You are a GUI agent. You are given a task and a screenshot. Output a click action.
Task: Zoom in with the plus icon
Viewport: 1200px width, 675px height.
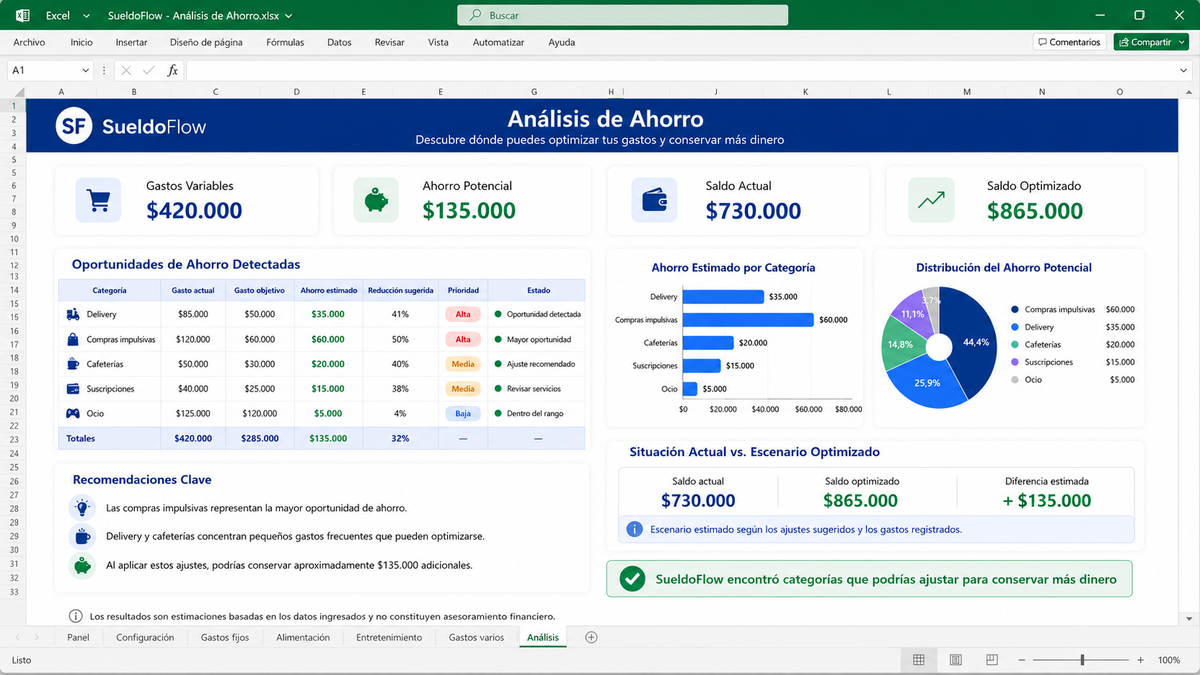[1140, 660]
